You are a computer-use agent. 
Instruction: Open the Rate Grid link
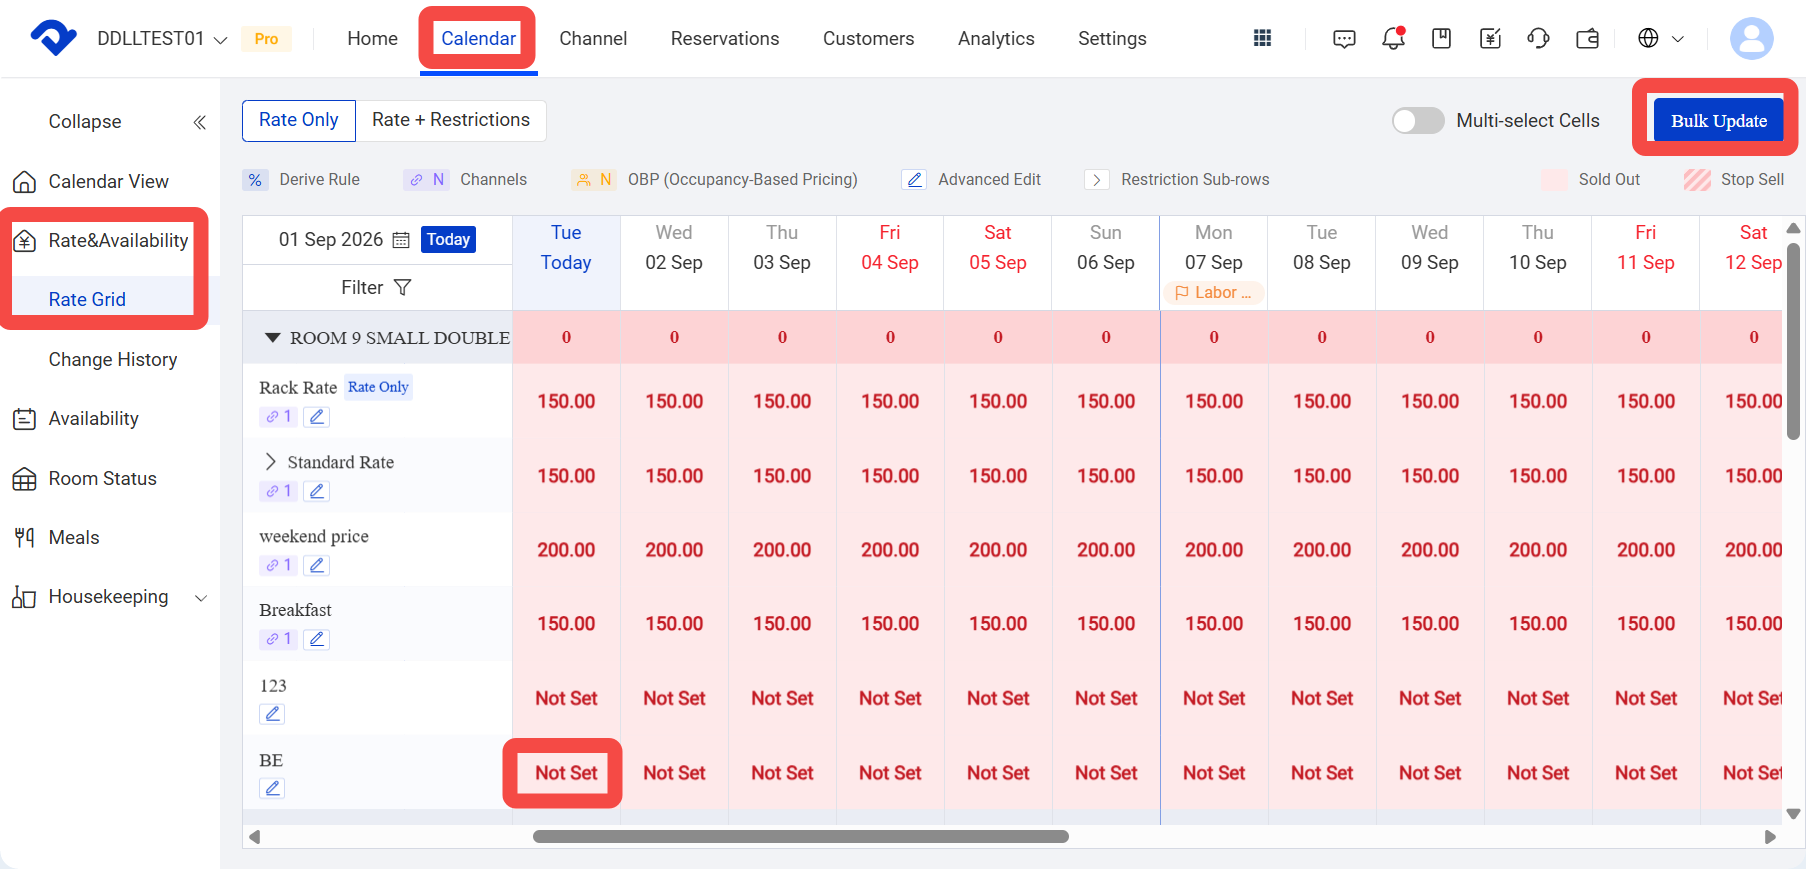click(87, 300)
